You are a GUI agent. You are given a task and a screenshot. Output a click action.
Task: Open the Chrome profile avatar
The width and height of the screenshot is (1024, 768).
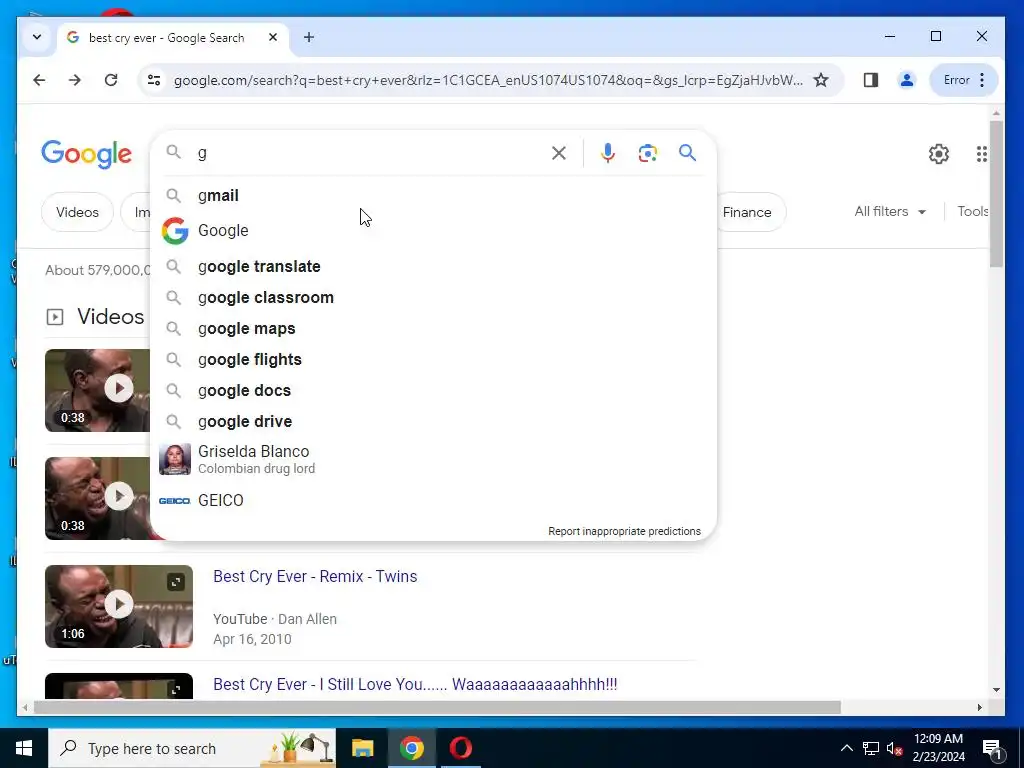(906, 80)
